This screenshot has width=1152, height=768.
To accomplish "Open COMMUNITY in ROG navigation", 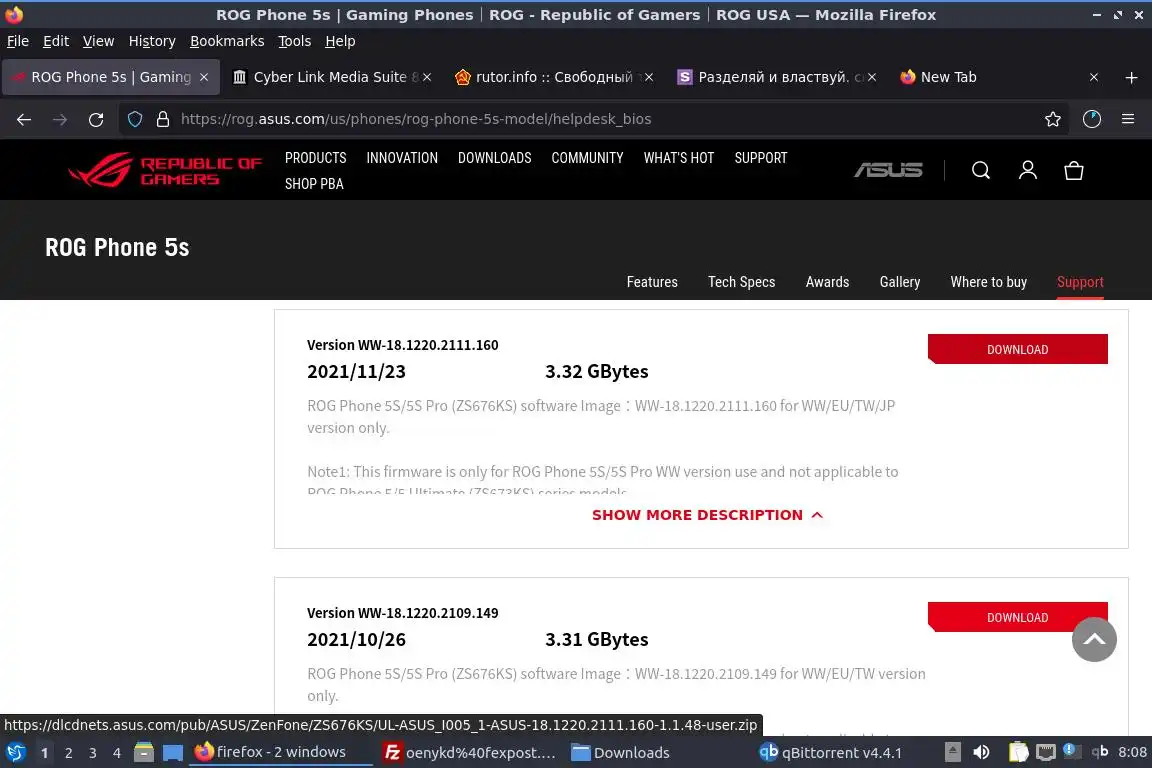I will coord(587,158).
